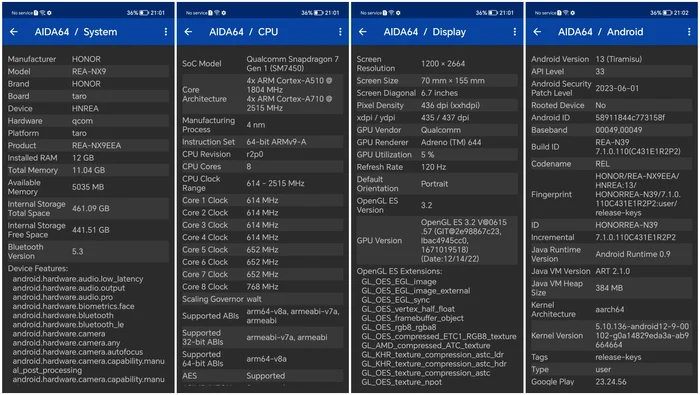This screenshot has width=700, height=395.
Task: Select the Core 8 Clock row
Action: 262,287
